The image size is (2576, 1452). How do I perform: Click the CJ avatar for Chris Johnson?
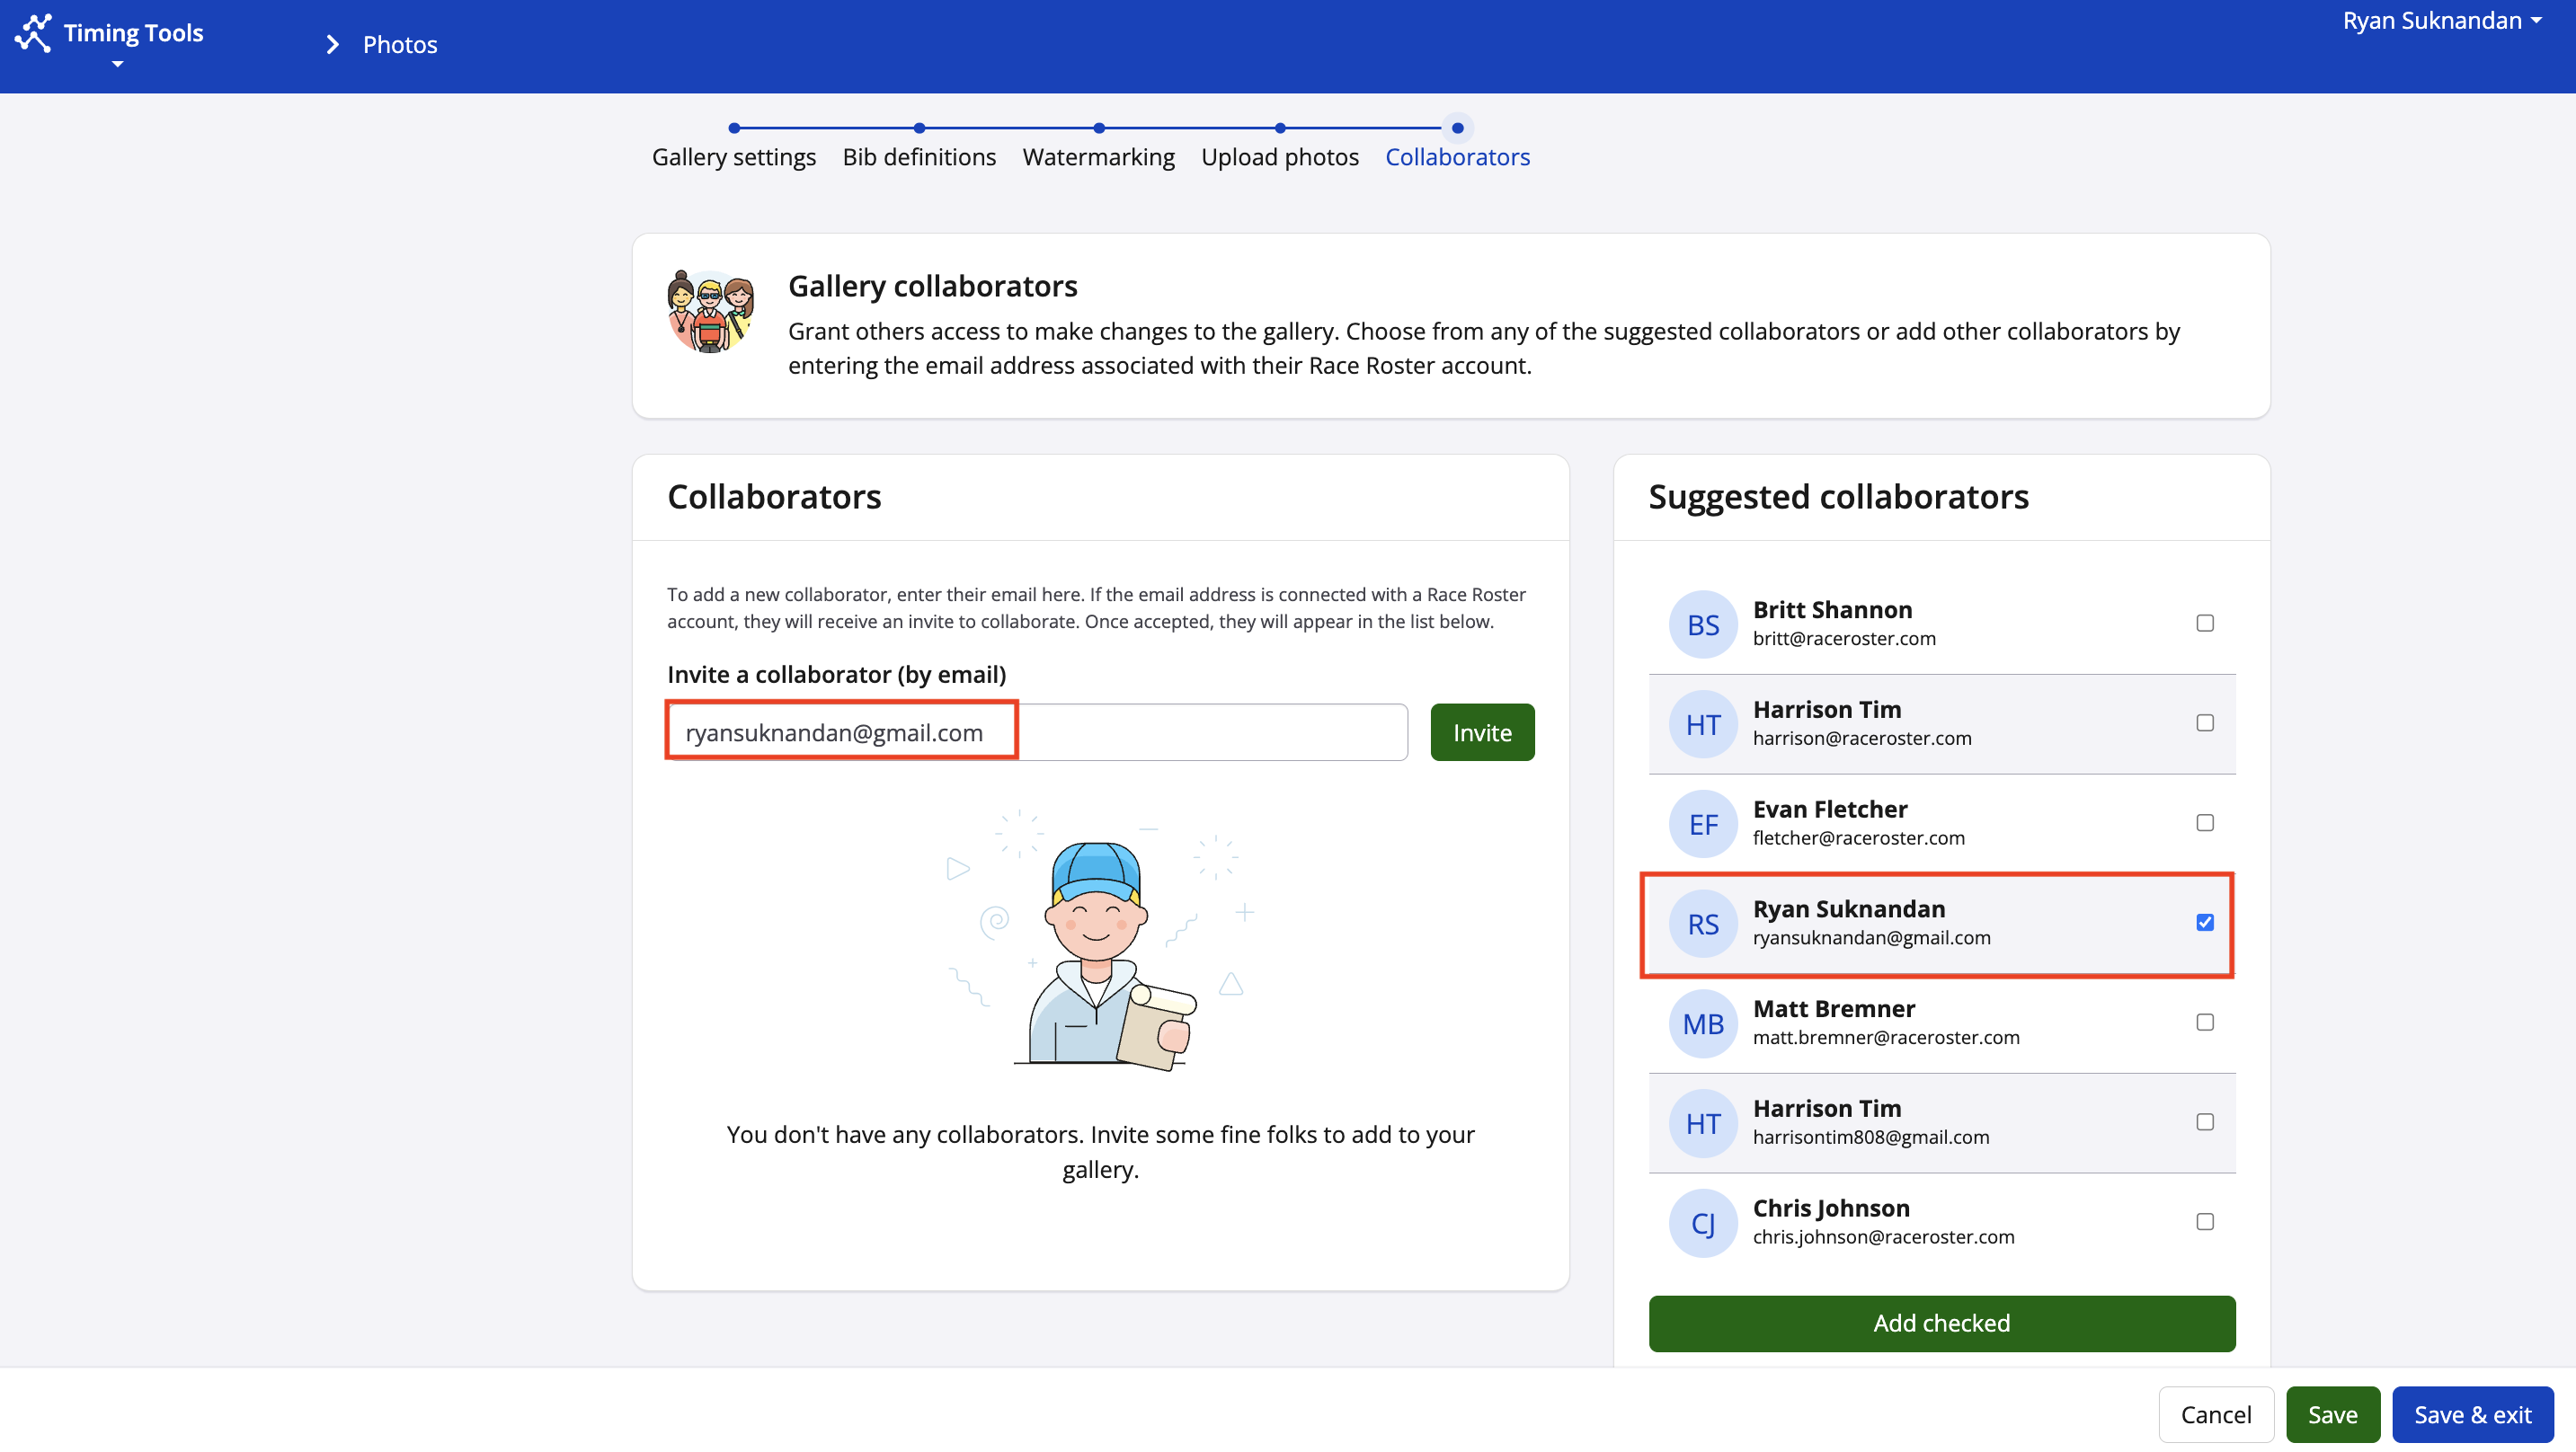(x=1702, y=1223)
